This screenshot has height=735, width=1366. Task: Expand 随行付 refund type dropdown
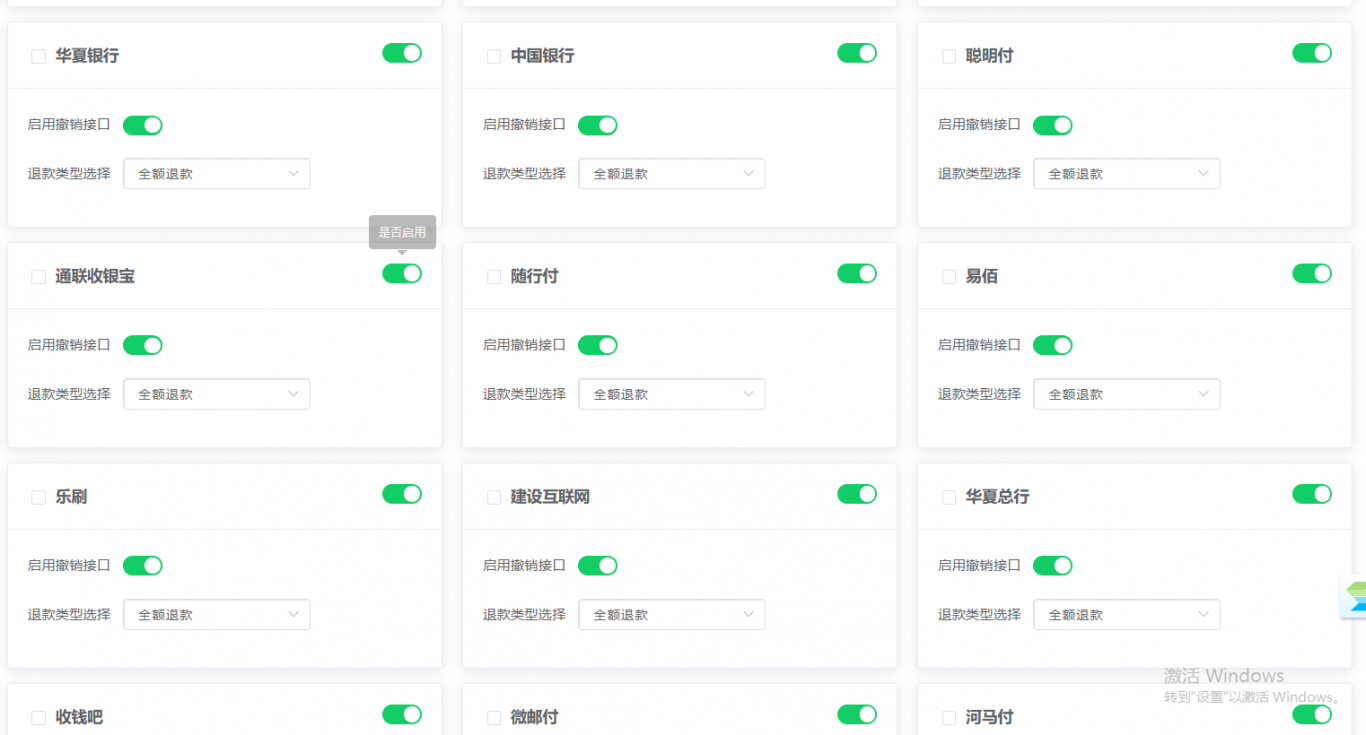672,394
